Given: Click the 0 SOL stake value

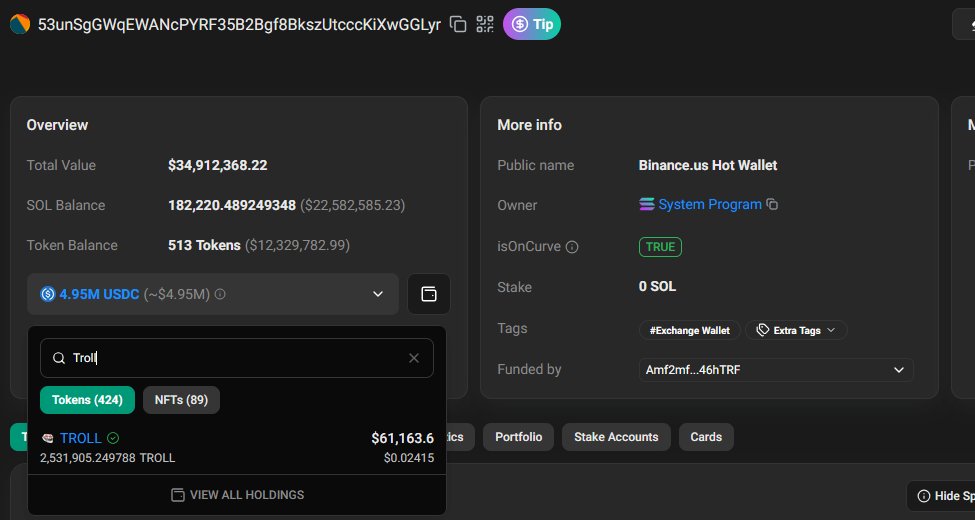Looking at the screenshot, I should pos(657,287).
